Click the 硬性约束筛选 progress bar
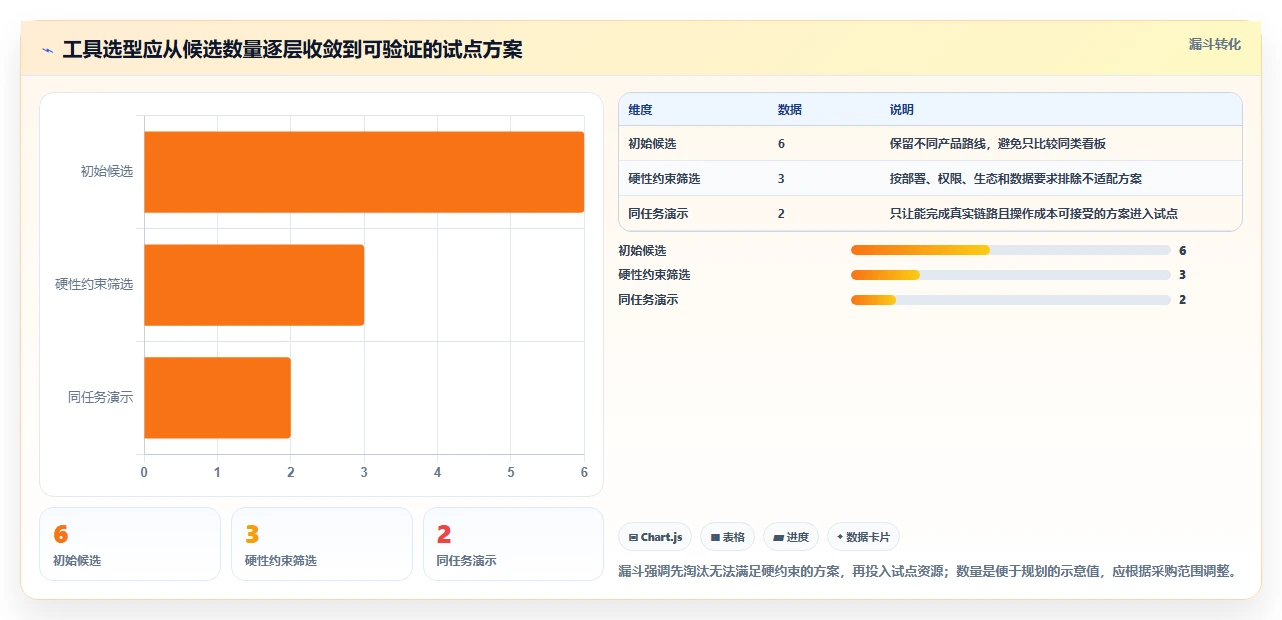This screenshot has width=1282, height=620. point(1010,275)
